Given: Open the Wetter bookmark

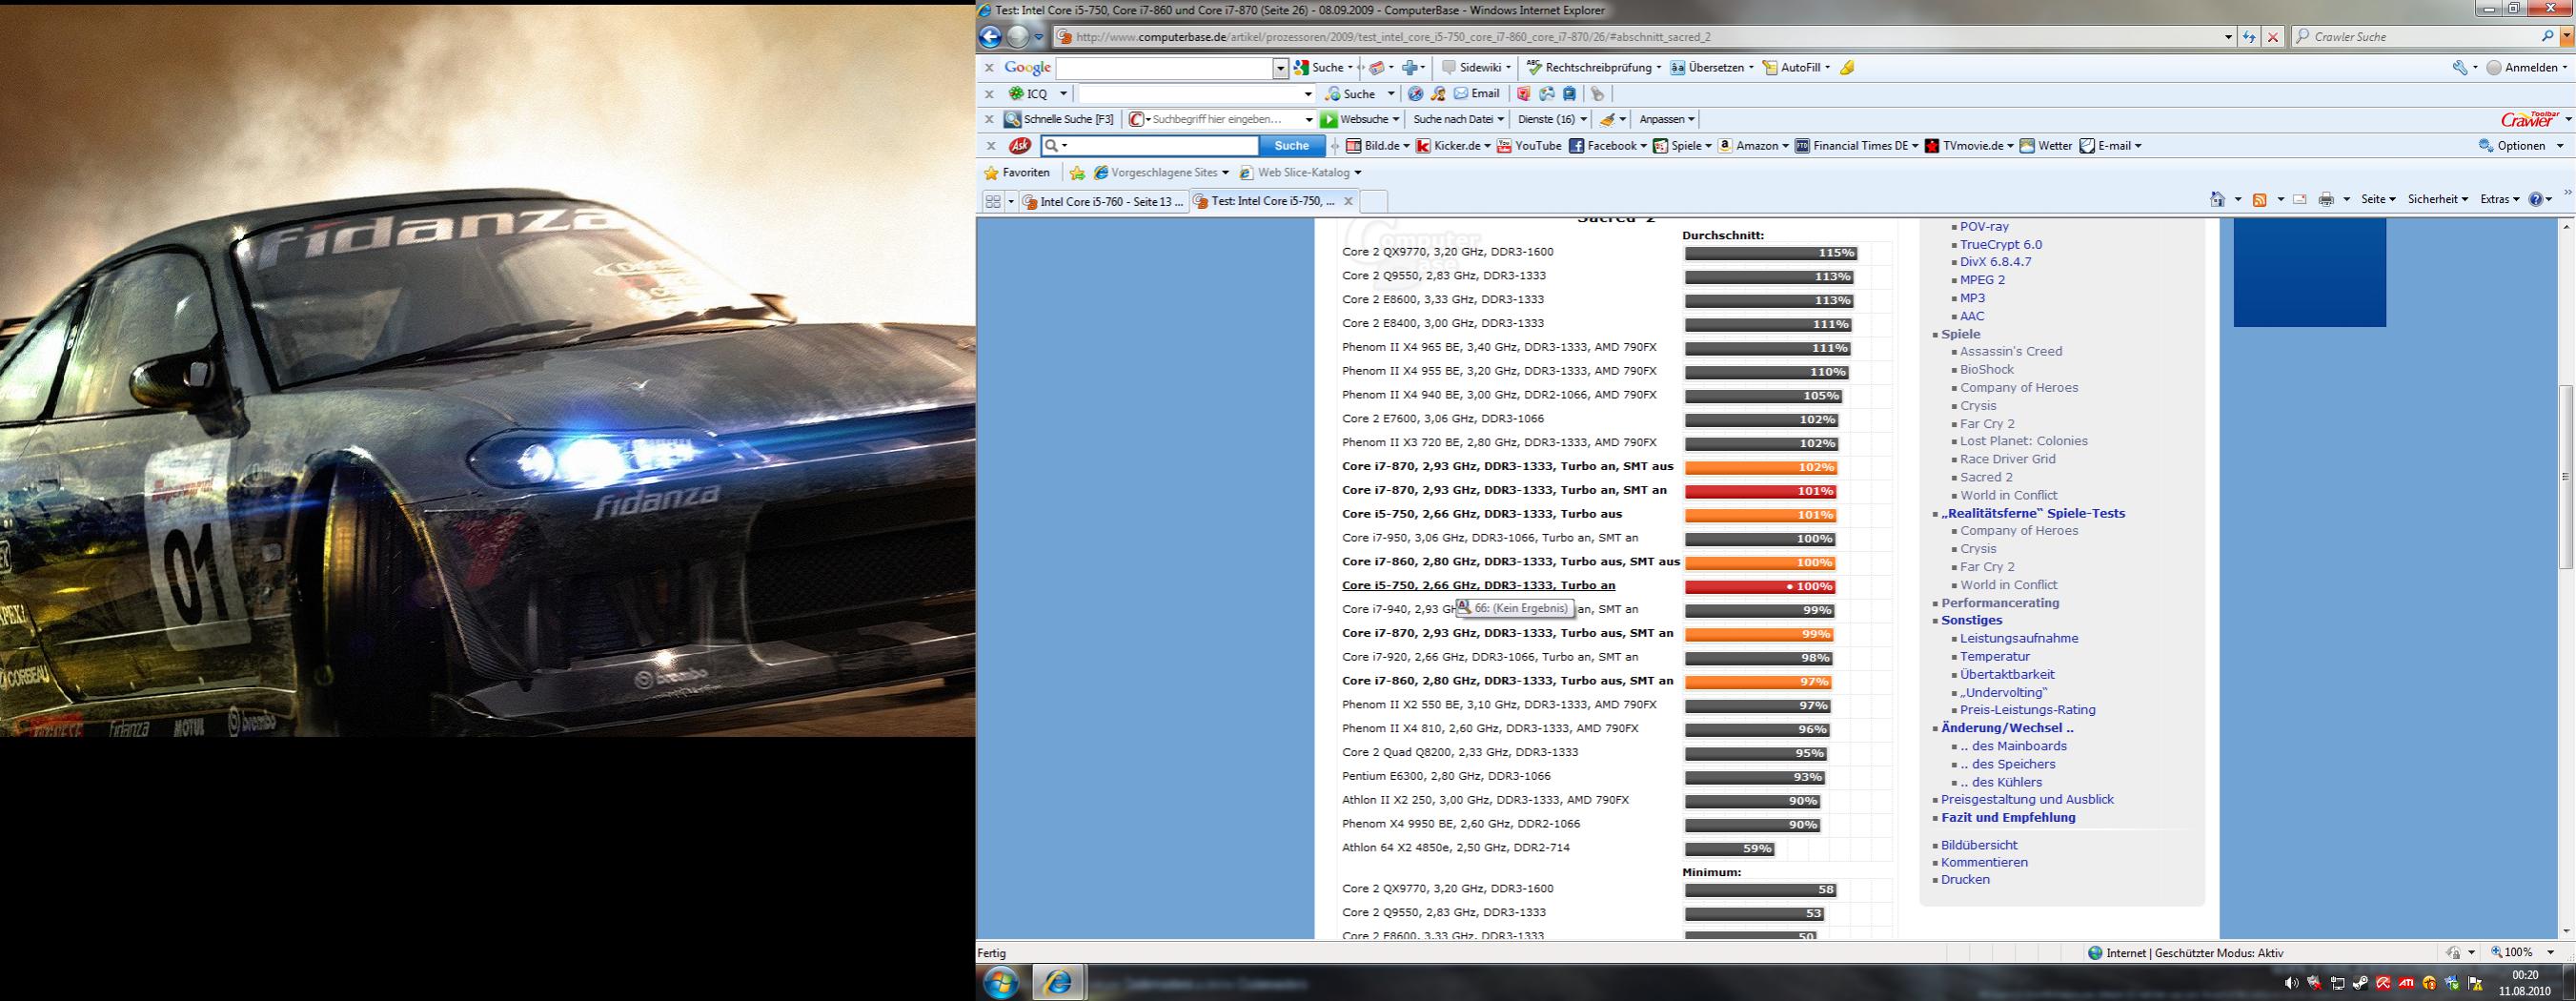Looking at the screenshot, I should point(2045,146).
